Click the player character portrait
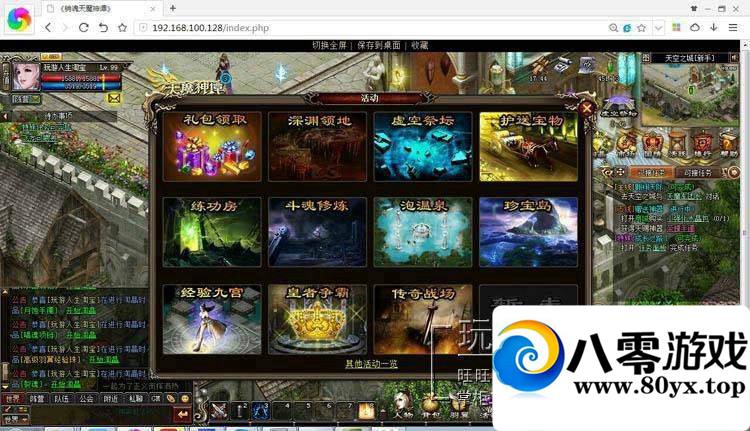 (26, 77)
